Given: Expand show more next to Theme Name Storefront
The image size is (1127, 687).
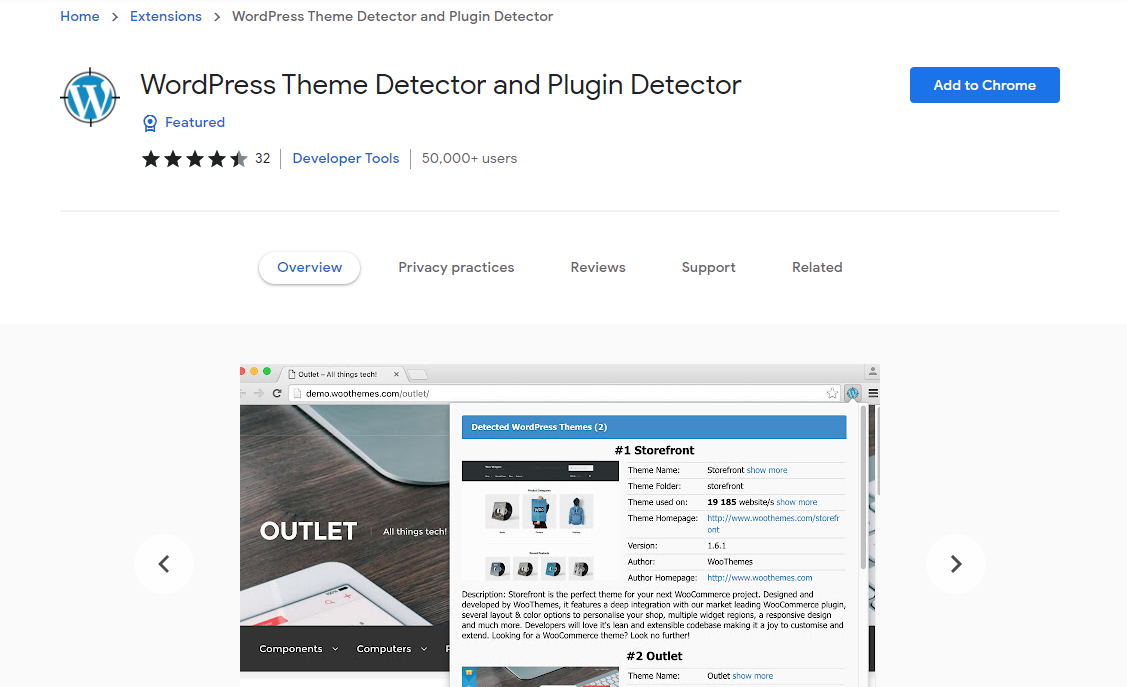Looking at the screenshot, I should pos(767,469).
